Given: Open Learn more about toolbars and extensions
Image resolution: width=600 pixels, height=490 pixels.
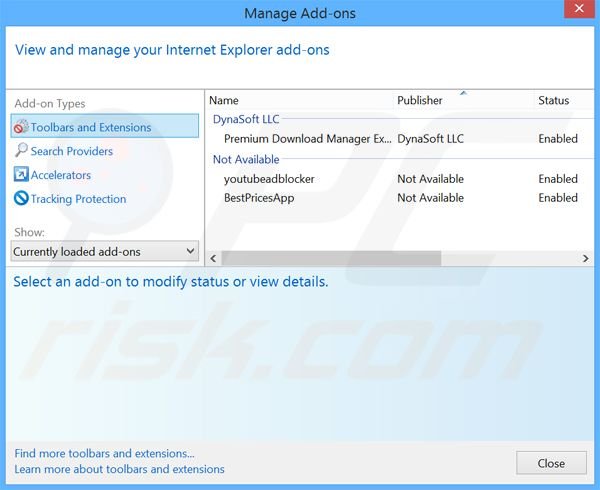Looking at the screenshot, I should [119, 469].
